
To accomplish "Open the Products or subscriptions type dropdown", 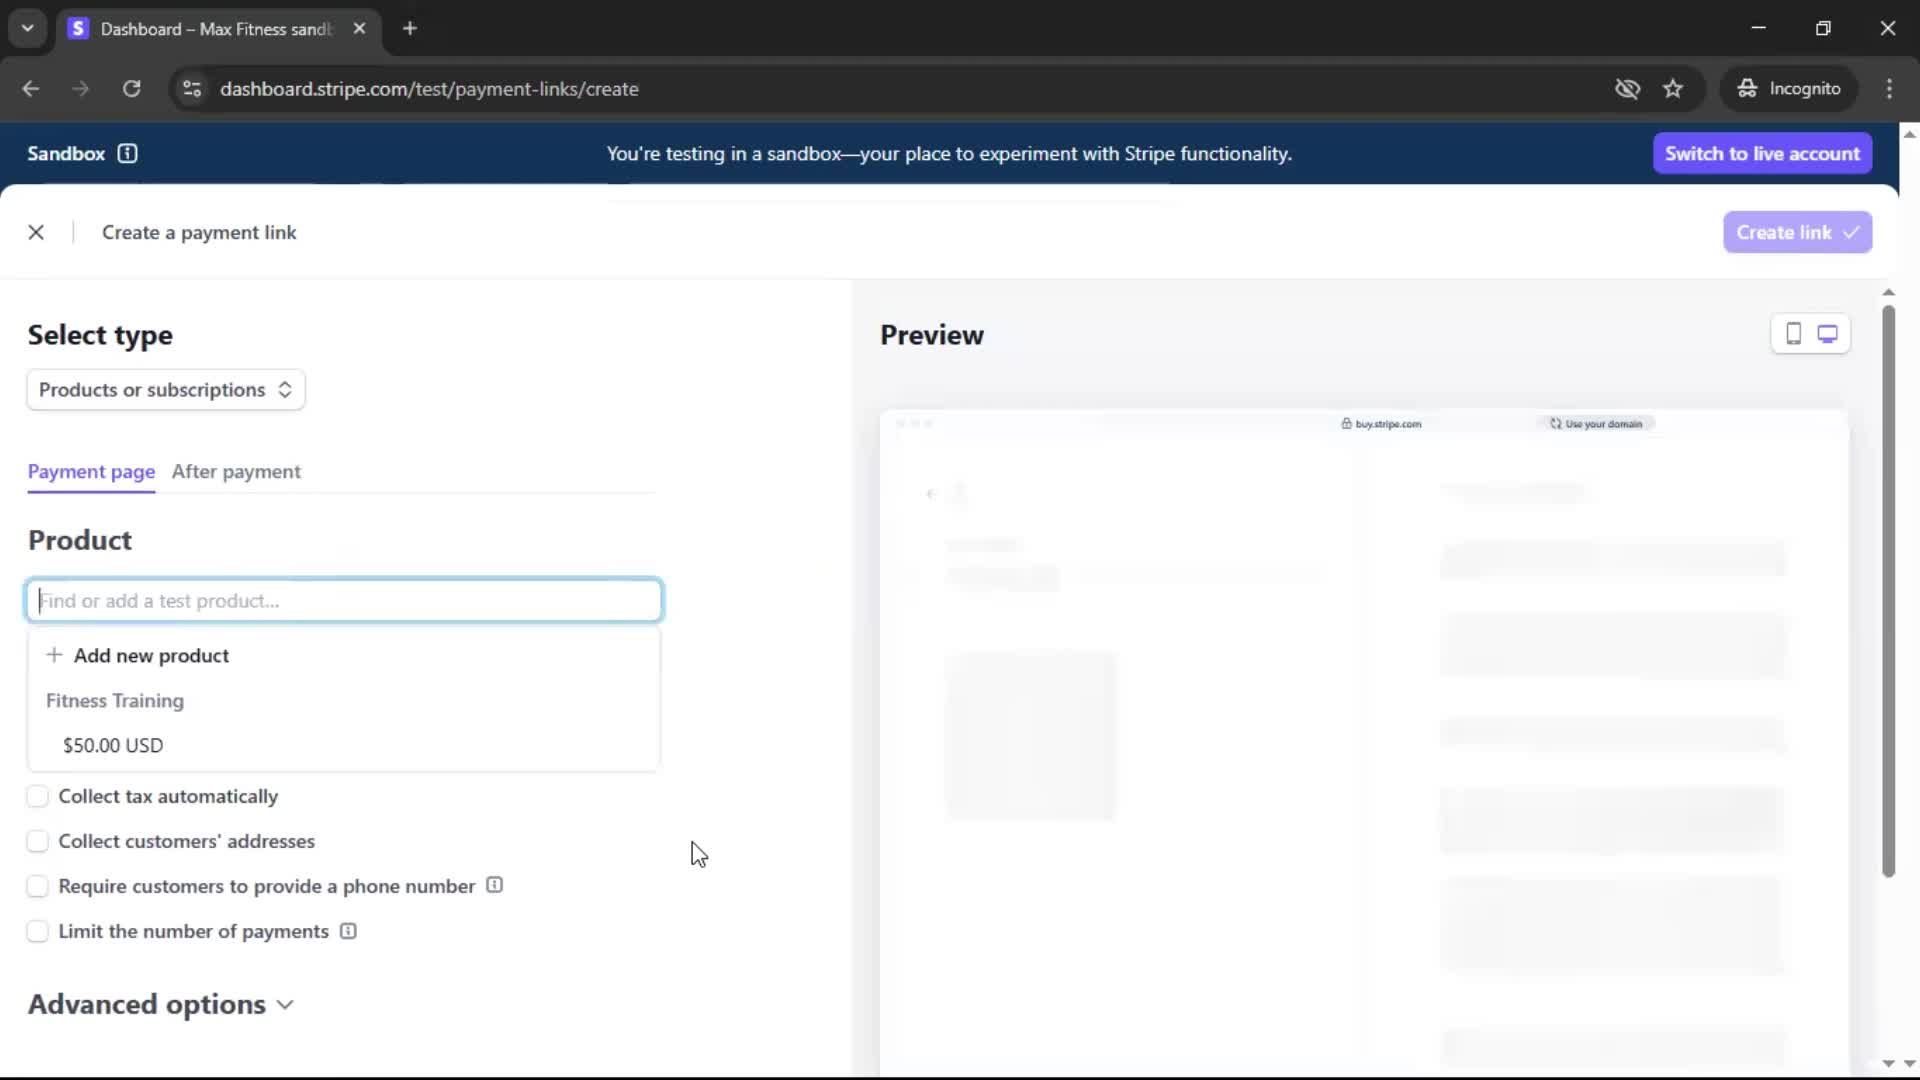I will (166, 390).
